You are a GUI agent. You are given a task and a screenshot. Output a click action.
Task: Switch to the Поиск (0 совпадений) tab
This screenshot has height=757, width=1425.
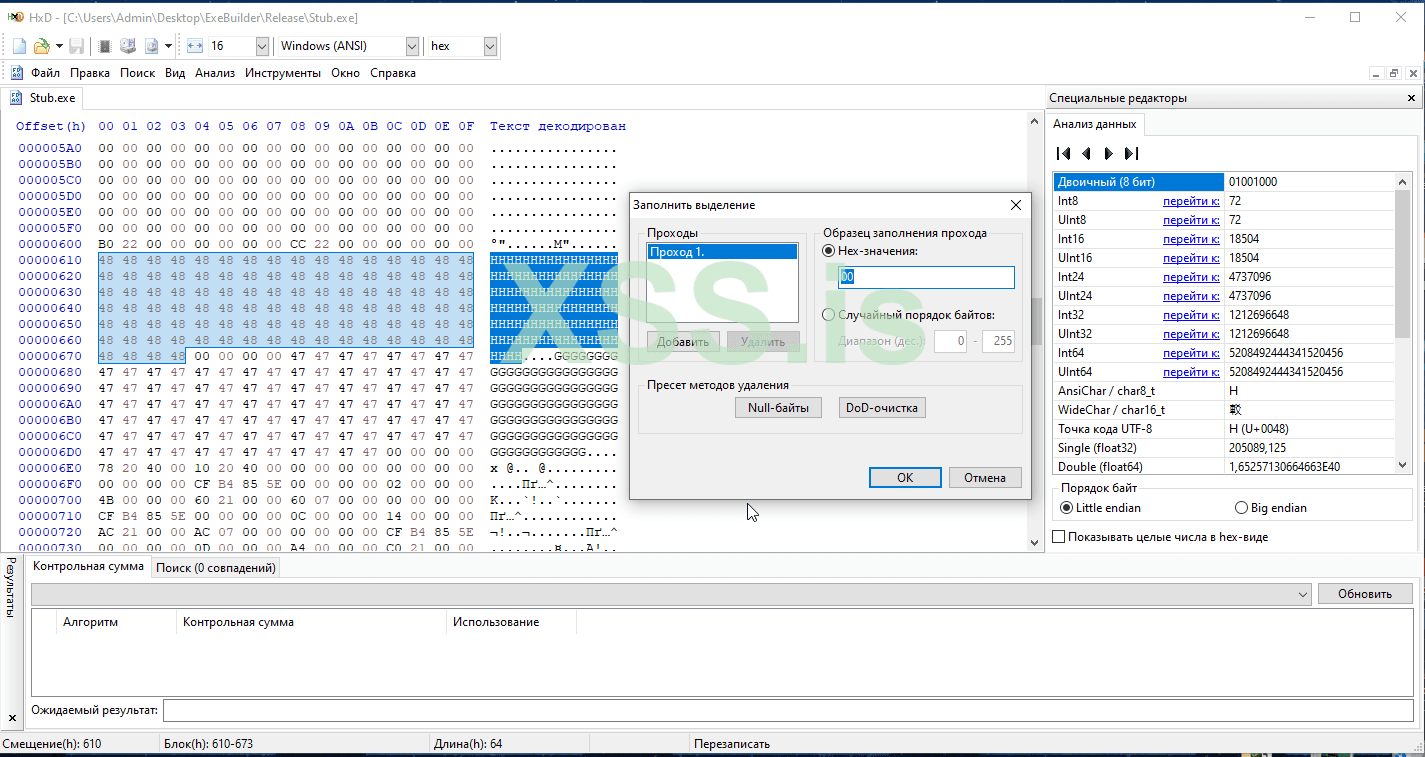click(x=215, y=568)
